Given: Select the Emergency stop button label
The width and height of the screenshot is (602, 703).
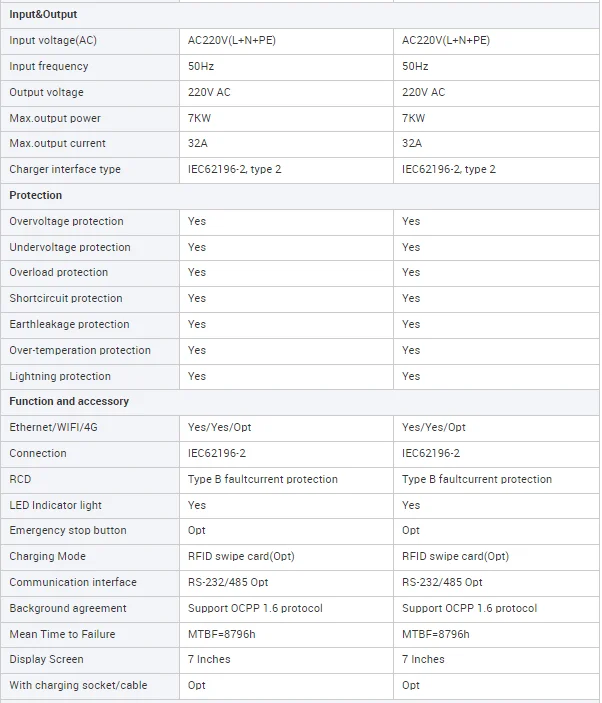Looking at the screenshot, I should pos(68,530).
